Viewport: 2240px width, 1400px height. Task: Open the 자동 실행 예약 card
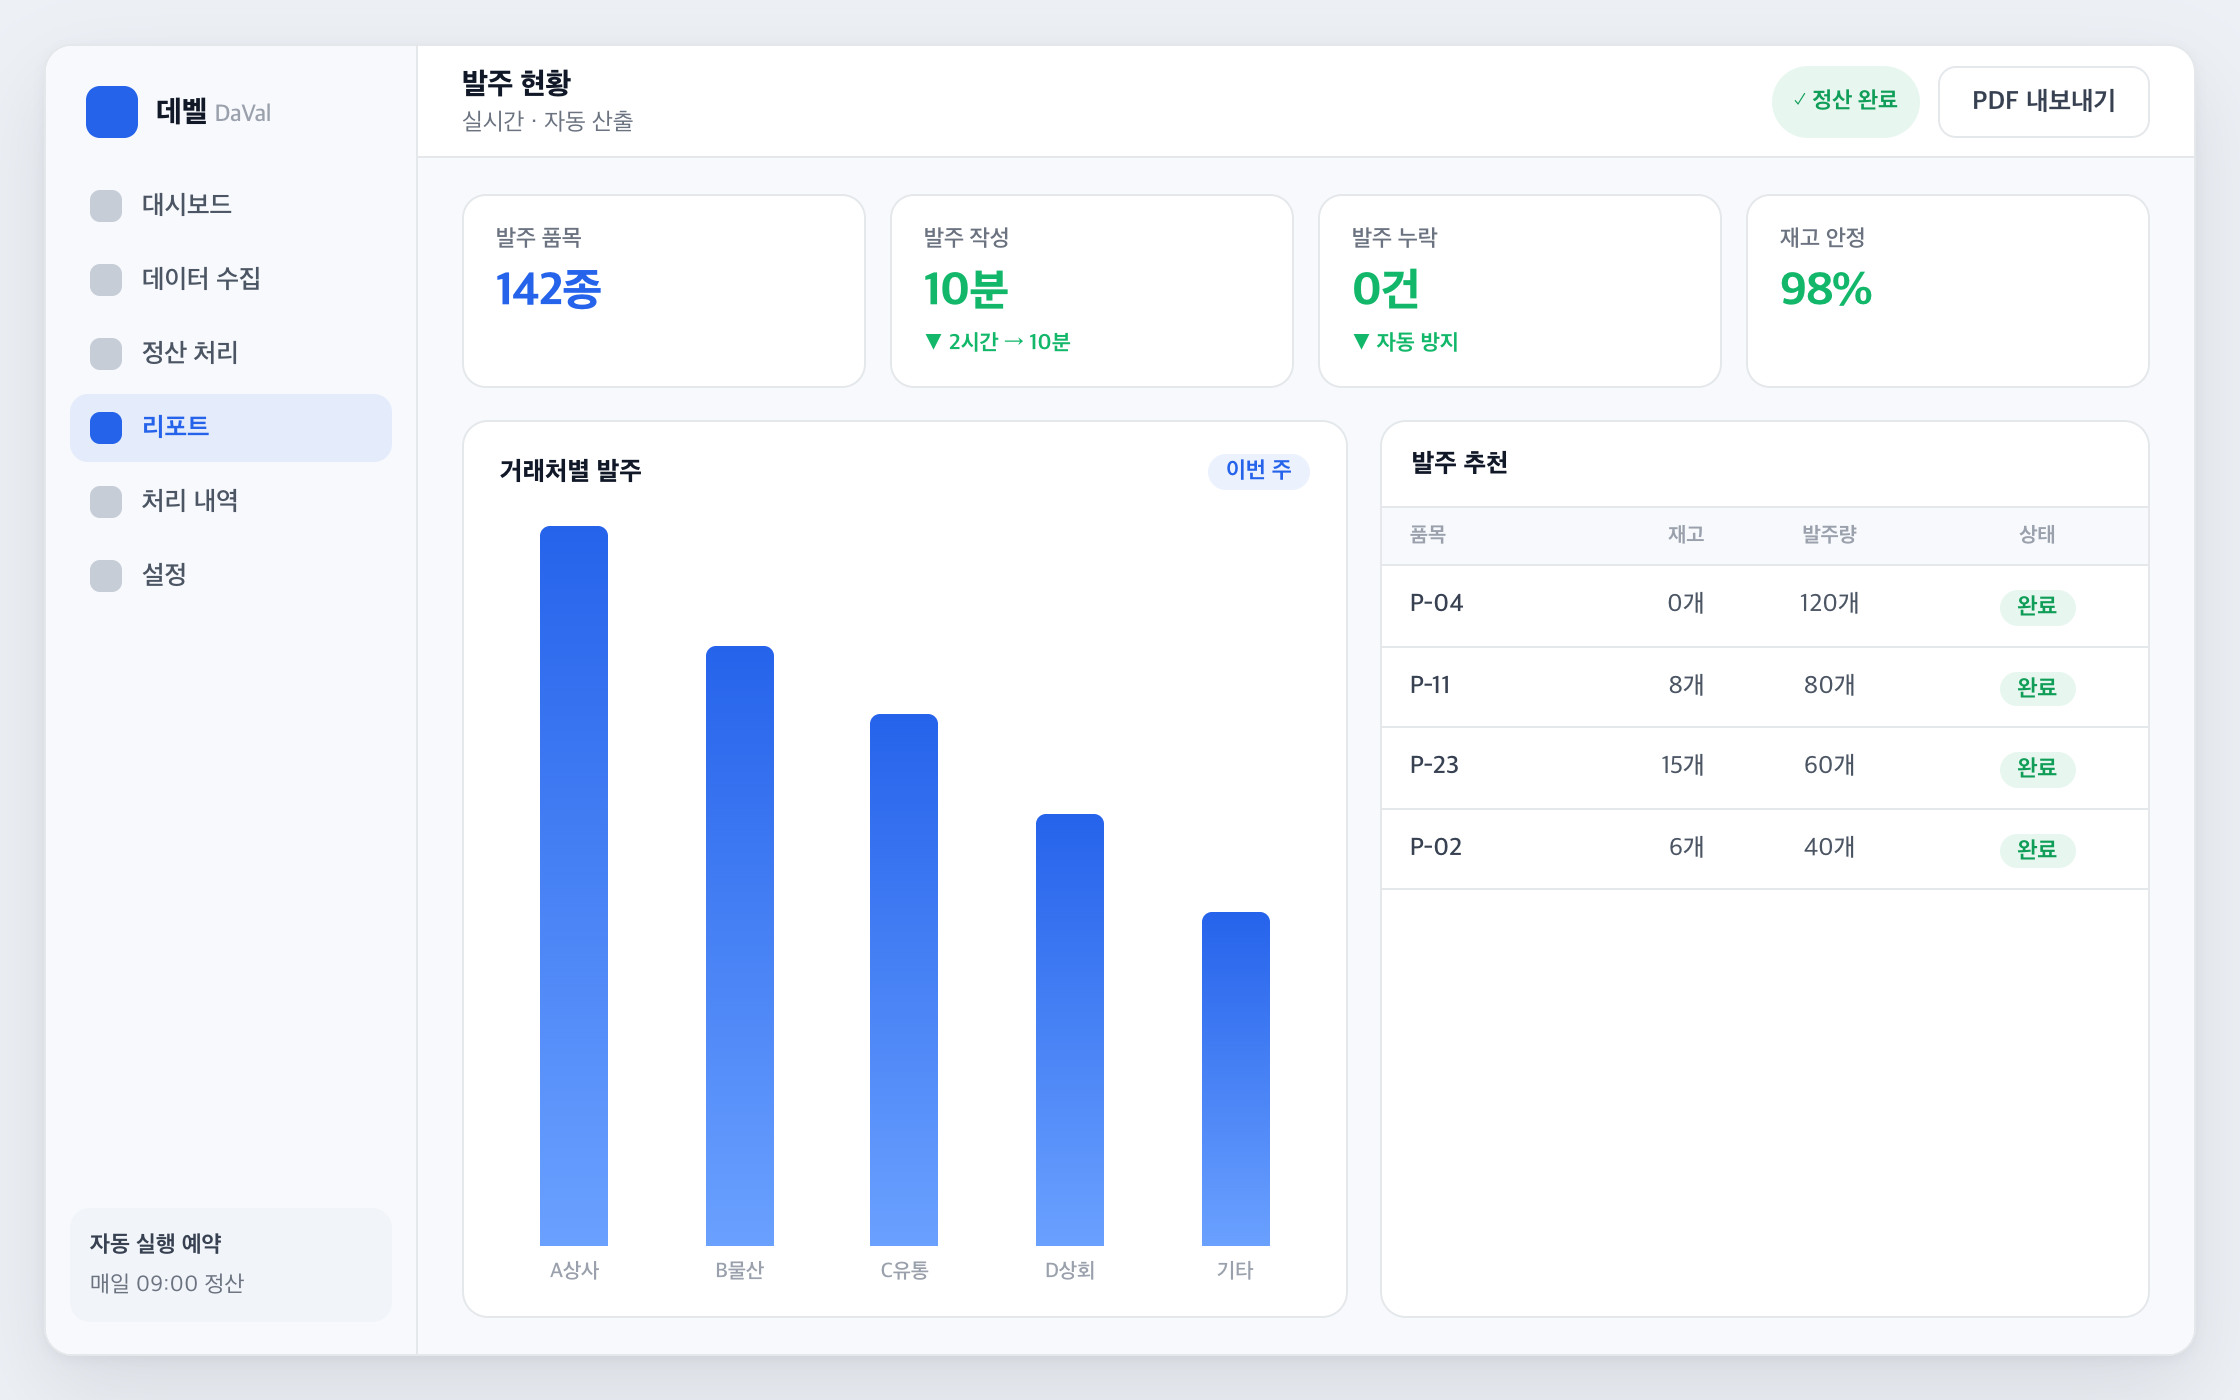pos(231,1264)
